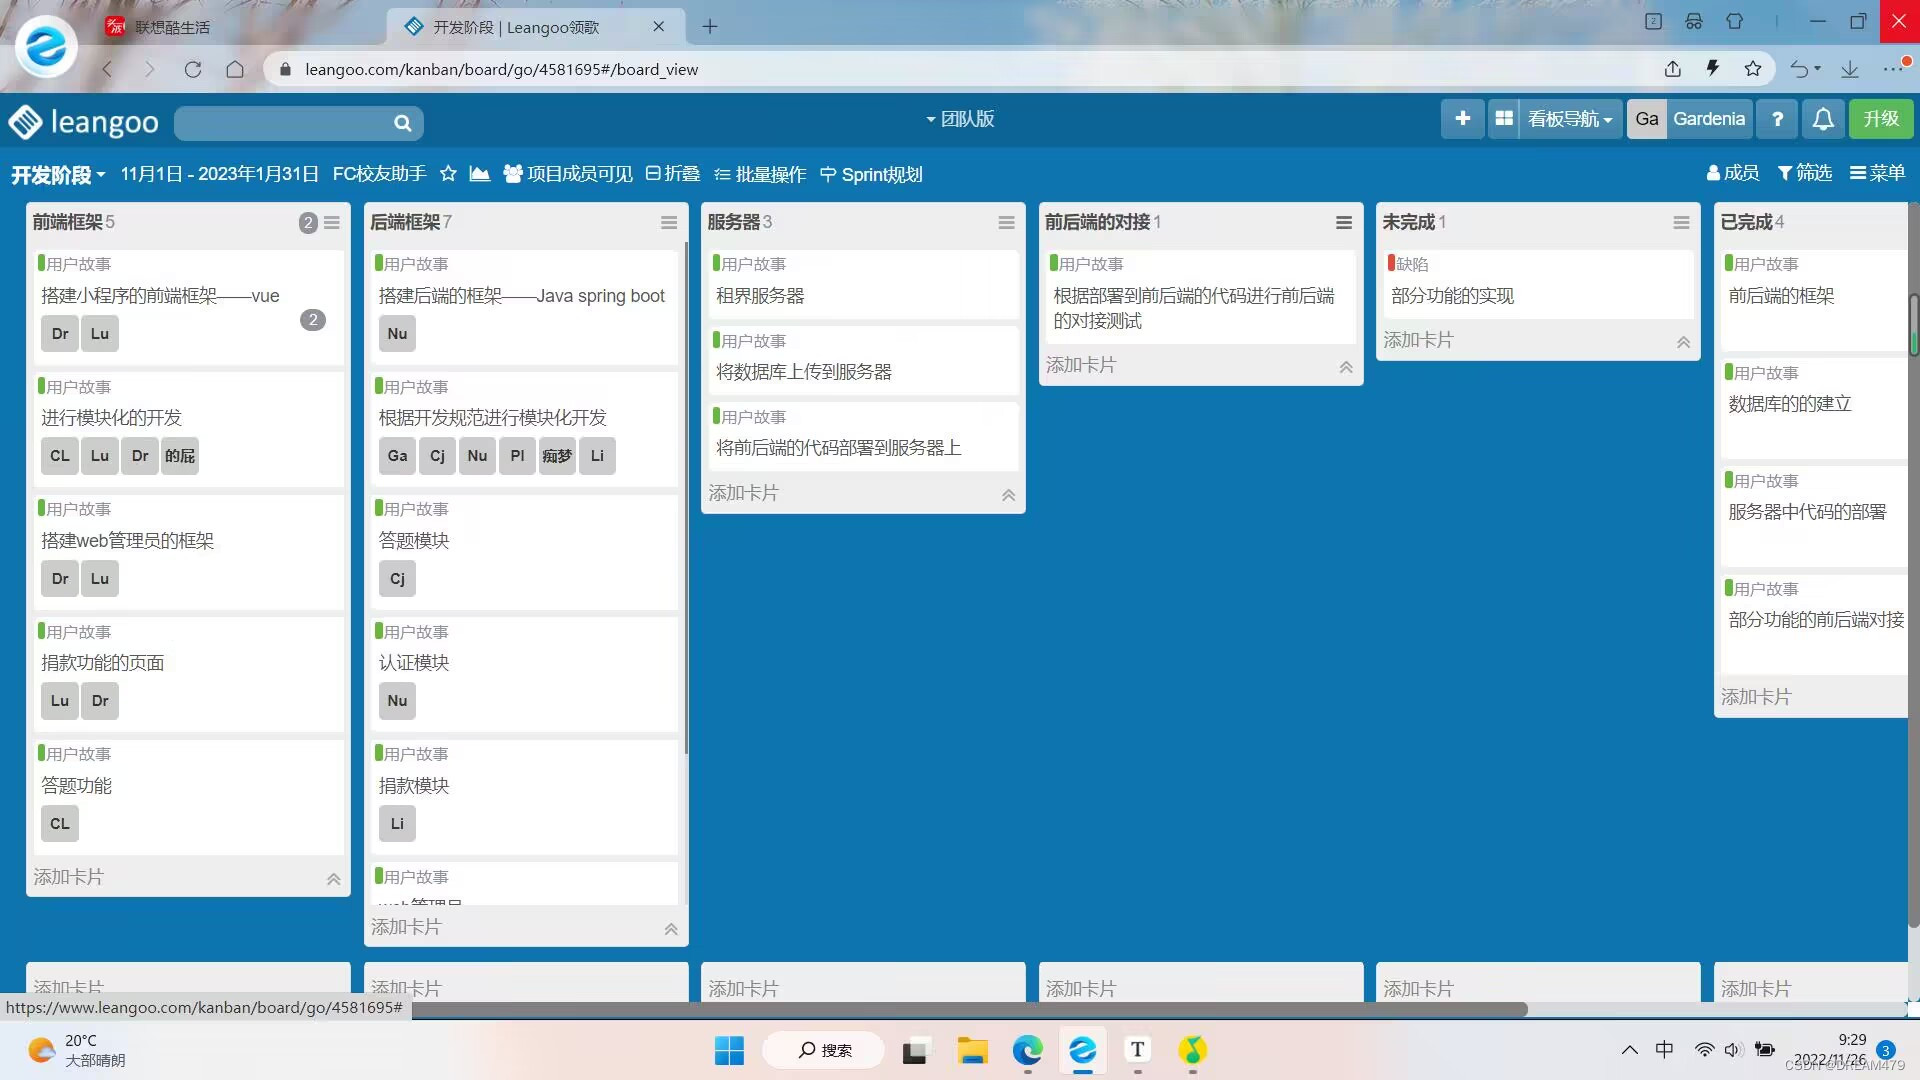Image resolution: width=1920 pixels, height=1080 pixels.
Task: Click 前端框架 header count badge
Action: [x=308, y=223]
